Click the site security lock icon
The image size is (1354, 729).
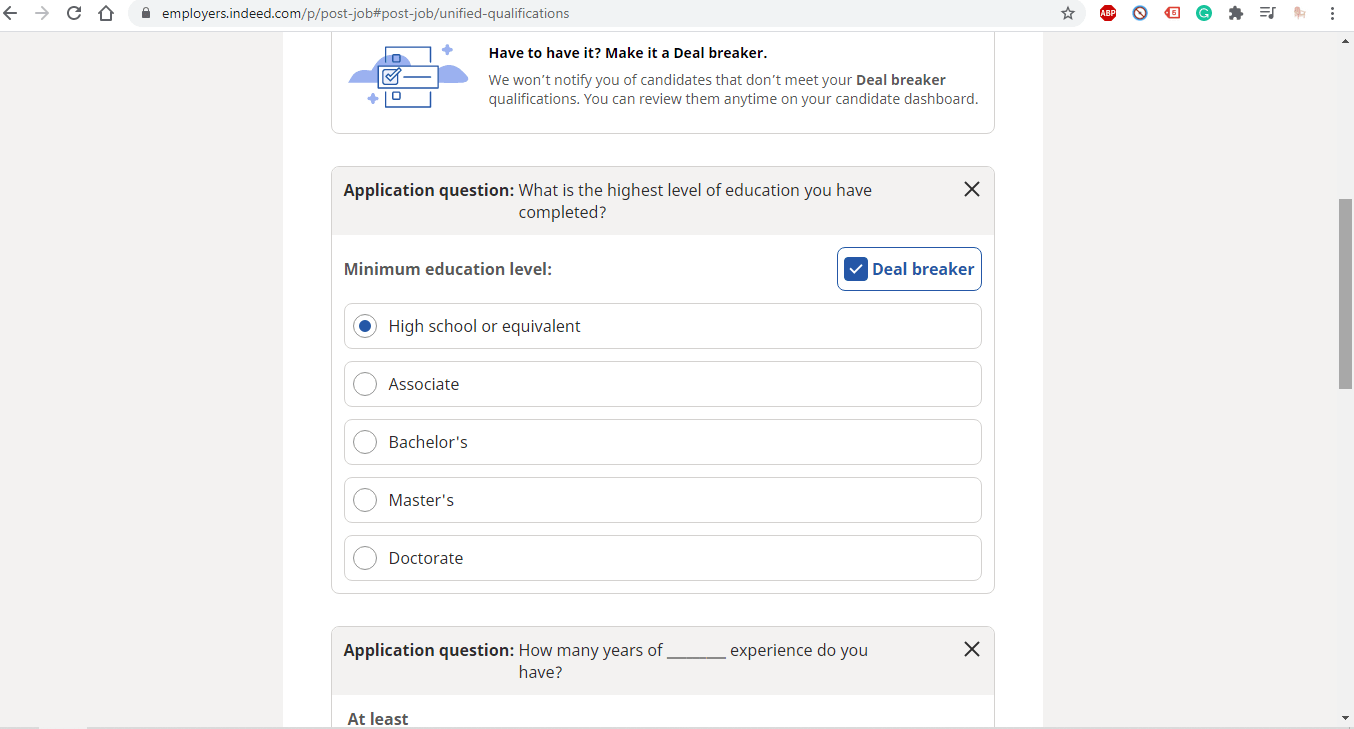pos(146,13)
